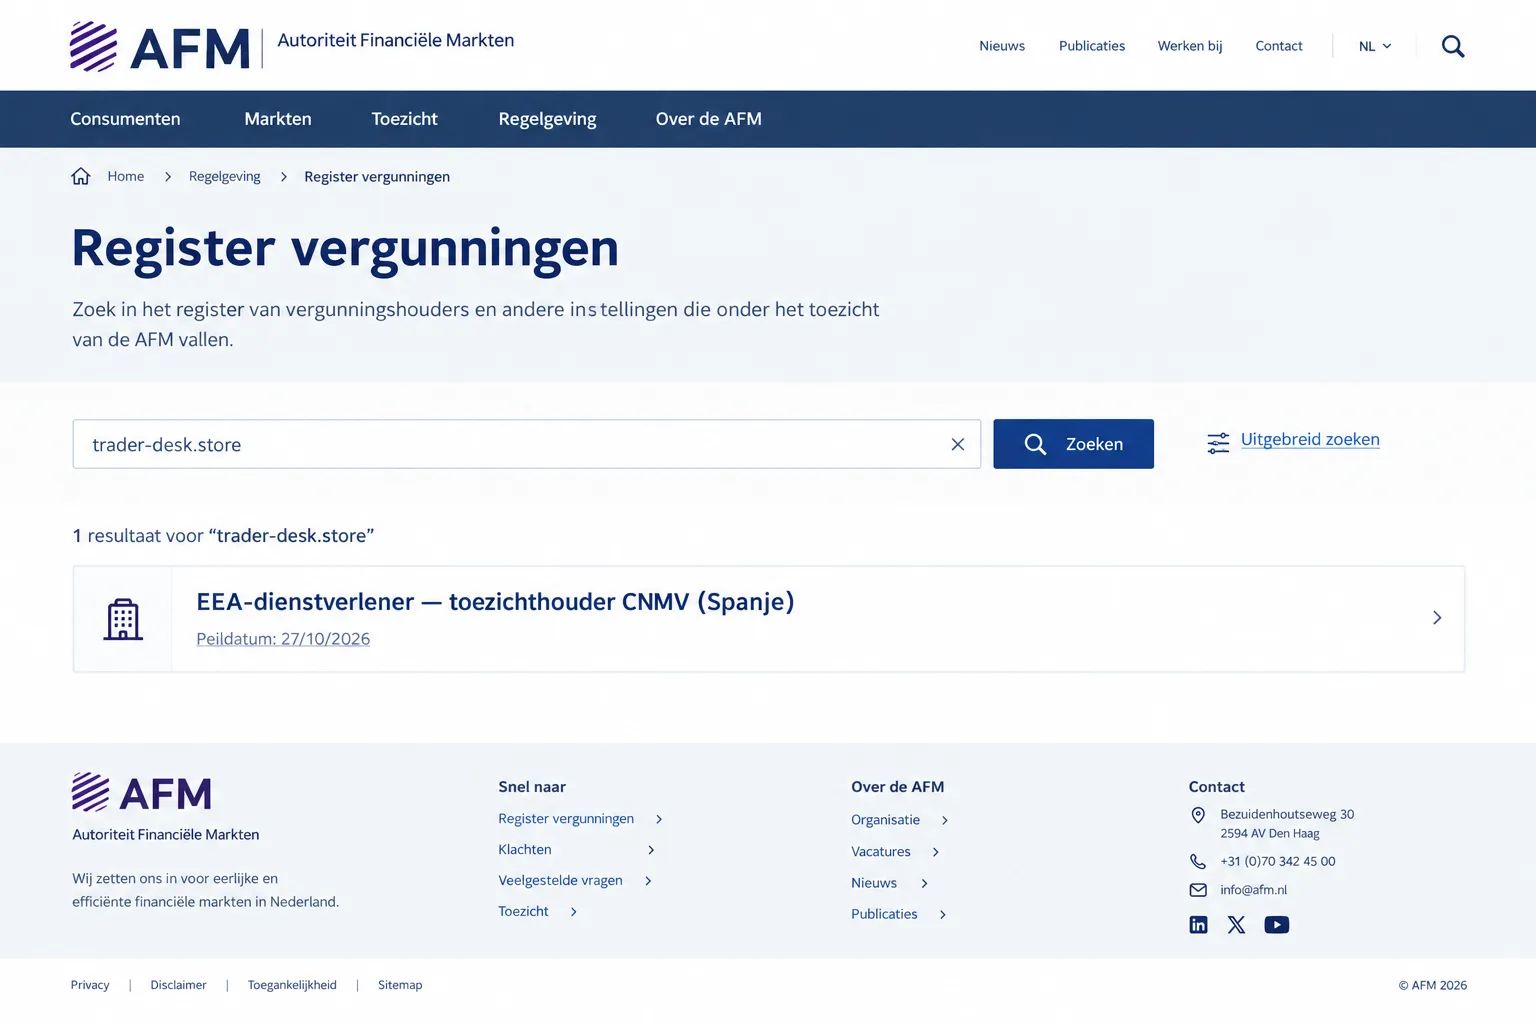Open Publicaties in the top bar
Image resolution: width=1536 pixels, height=1024 pixels.
[1092, 46]
